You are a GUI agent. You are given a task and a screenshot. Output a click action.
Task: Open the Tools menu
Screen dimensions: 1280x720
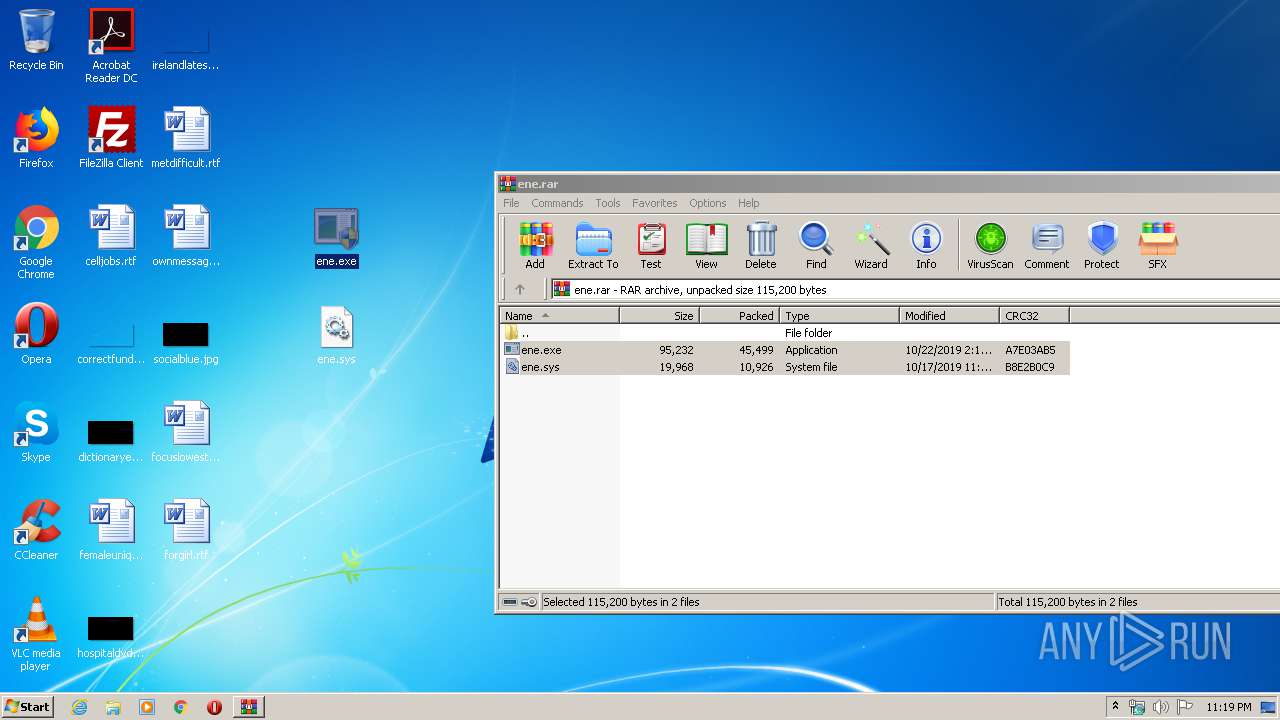(x=608, y=203)
